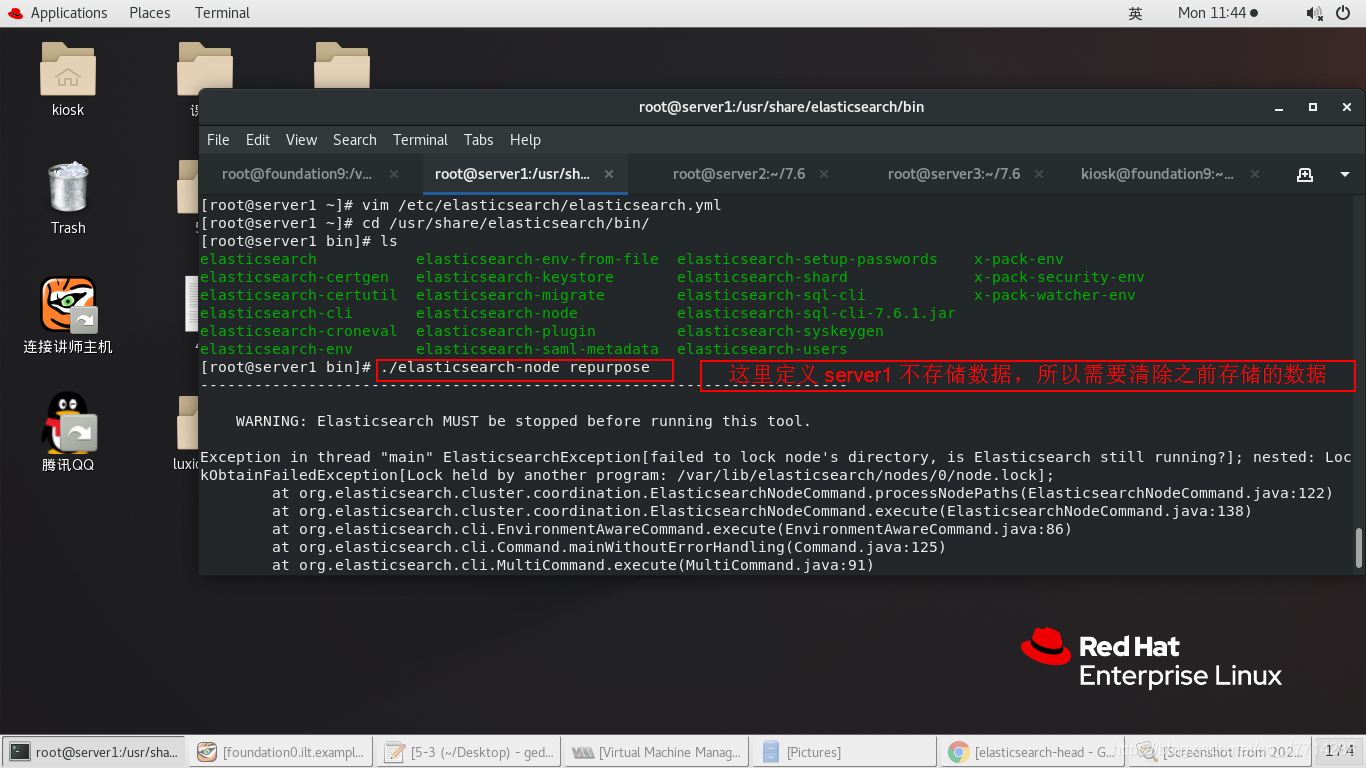Minimize the terminal window
The image size is (1366, 768).
(1278, 107)
